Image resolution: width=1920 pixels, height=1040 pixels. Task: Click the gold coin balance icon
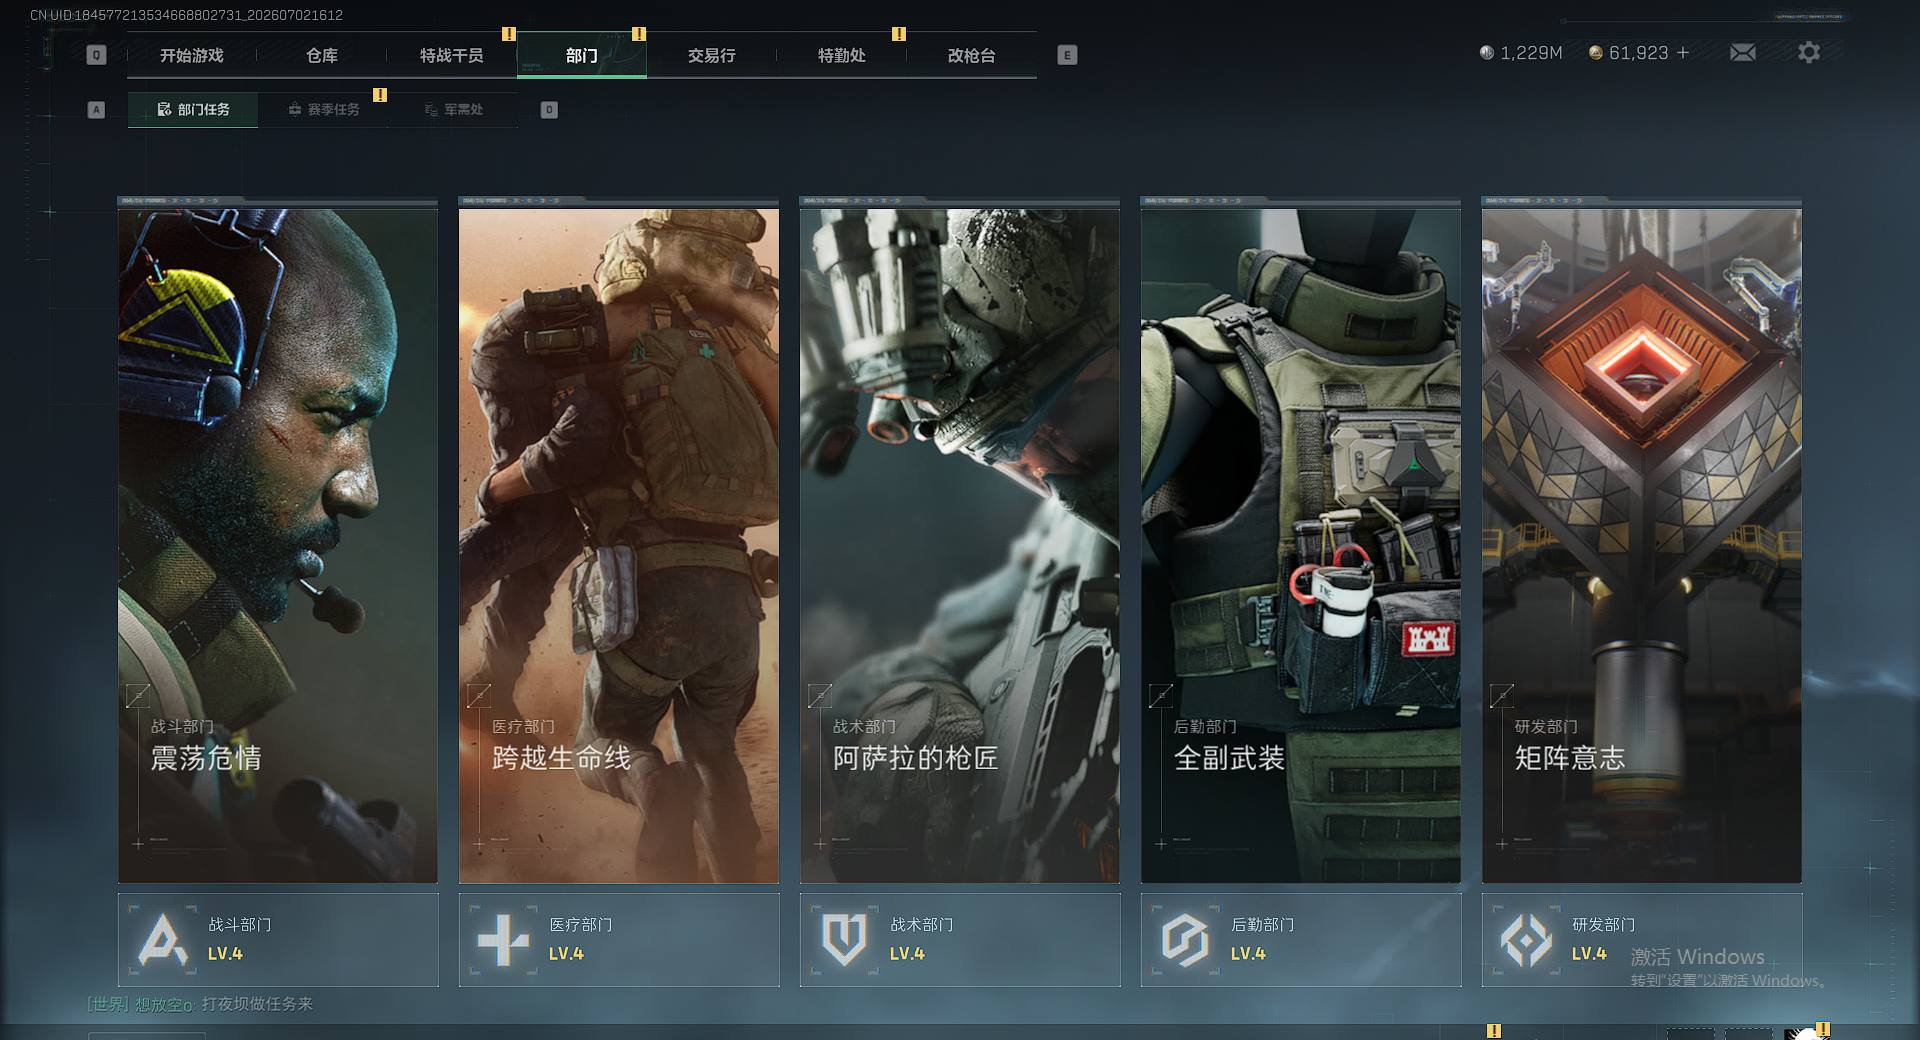click(x=1596, y=52)
